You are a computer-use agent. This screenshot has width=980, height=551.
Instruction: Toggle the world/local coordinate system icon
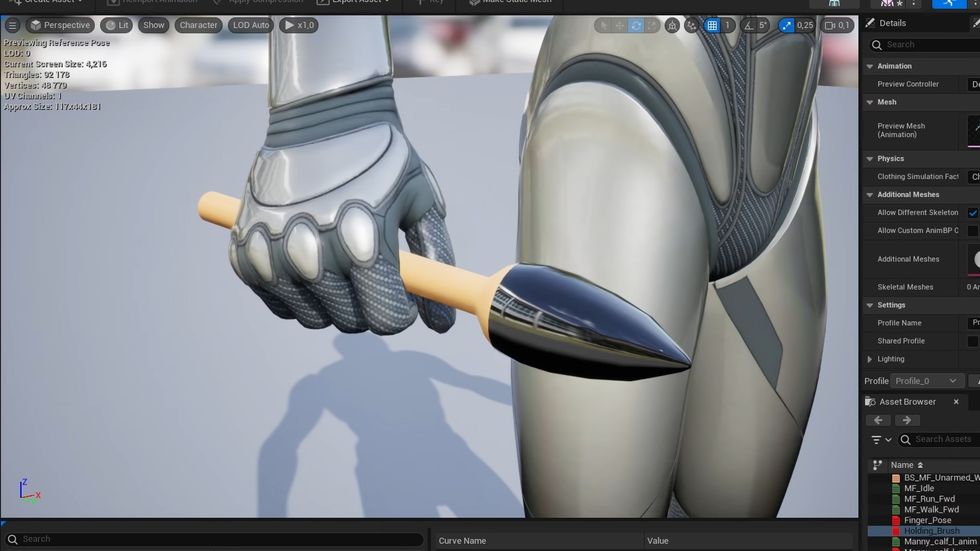point(672,25)
